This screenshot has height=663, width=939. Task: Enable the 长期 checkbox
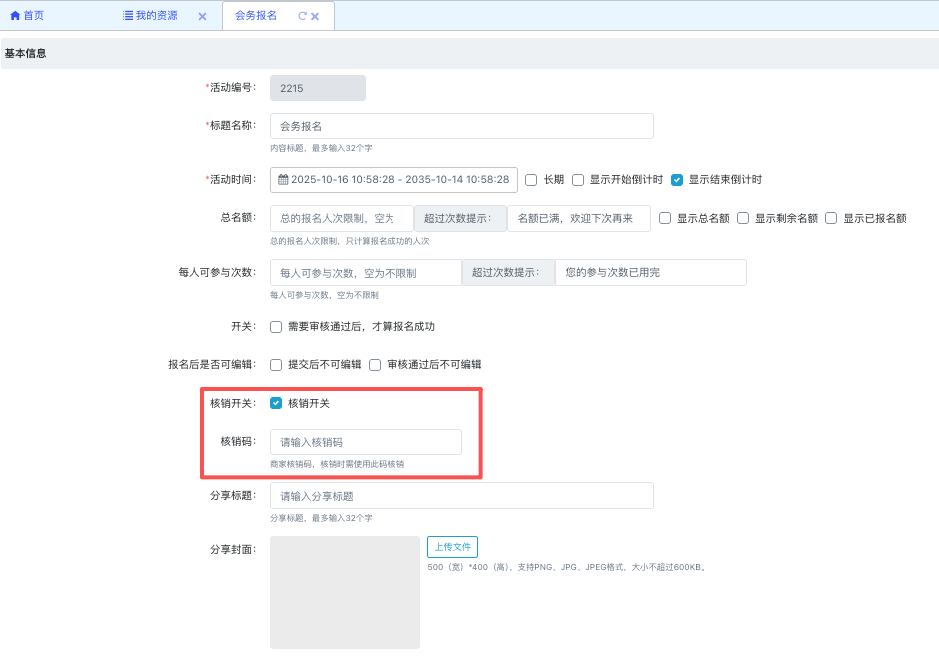point(531,180)
